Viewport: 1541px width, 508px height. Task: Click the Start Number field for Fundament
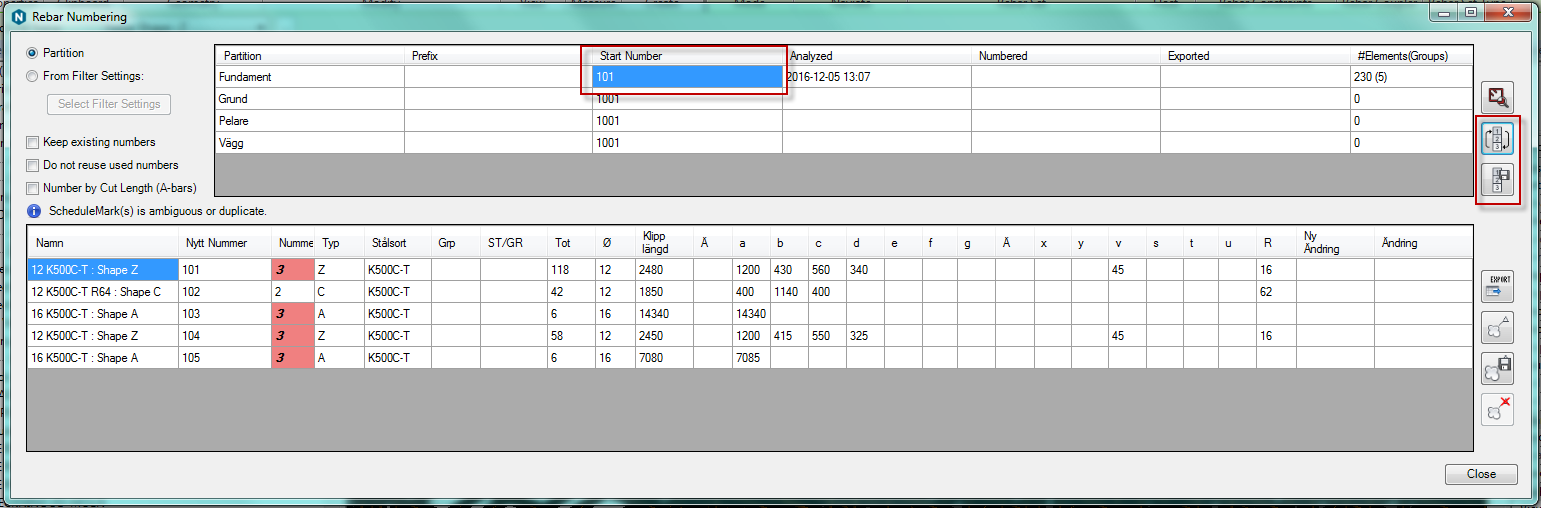pos(686,77)
